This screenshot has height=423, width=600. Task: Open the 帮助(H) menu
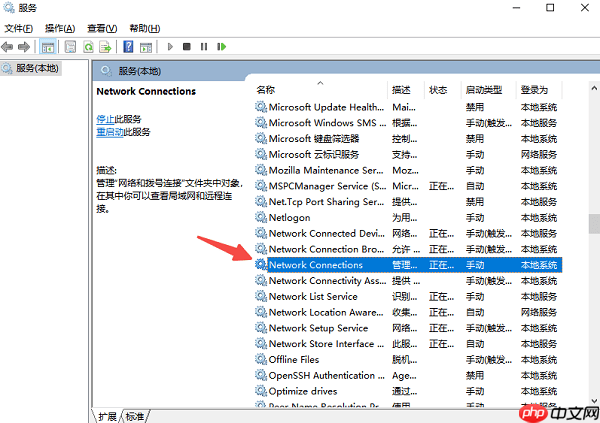(x=145, y=28)
